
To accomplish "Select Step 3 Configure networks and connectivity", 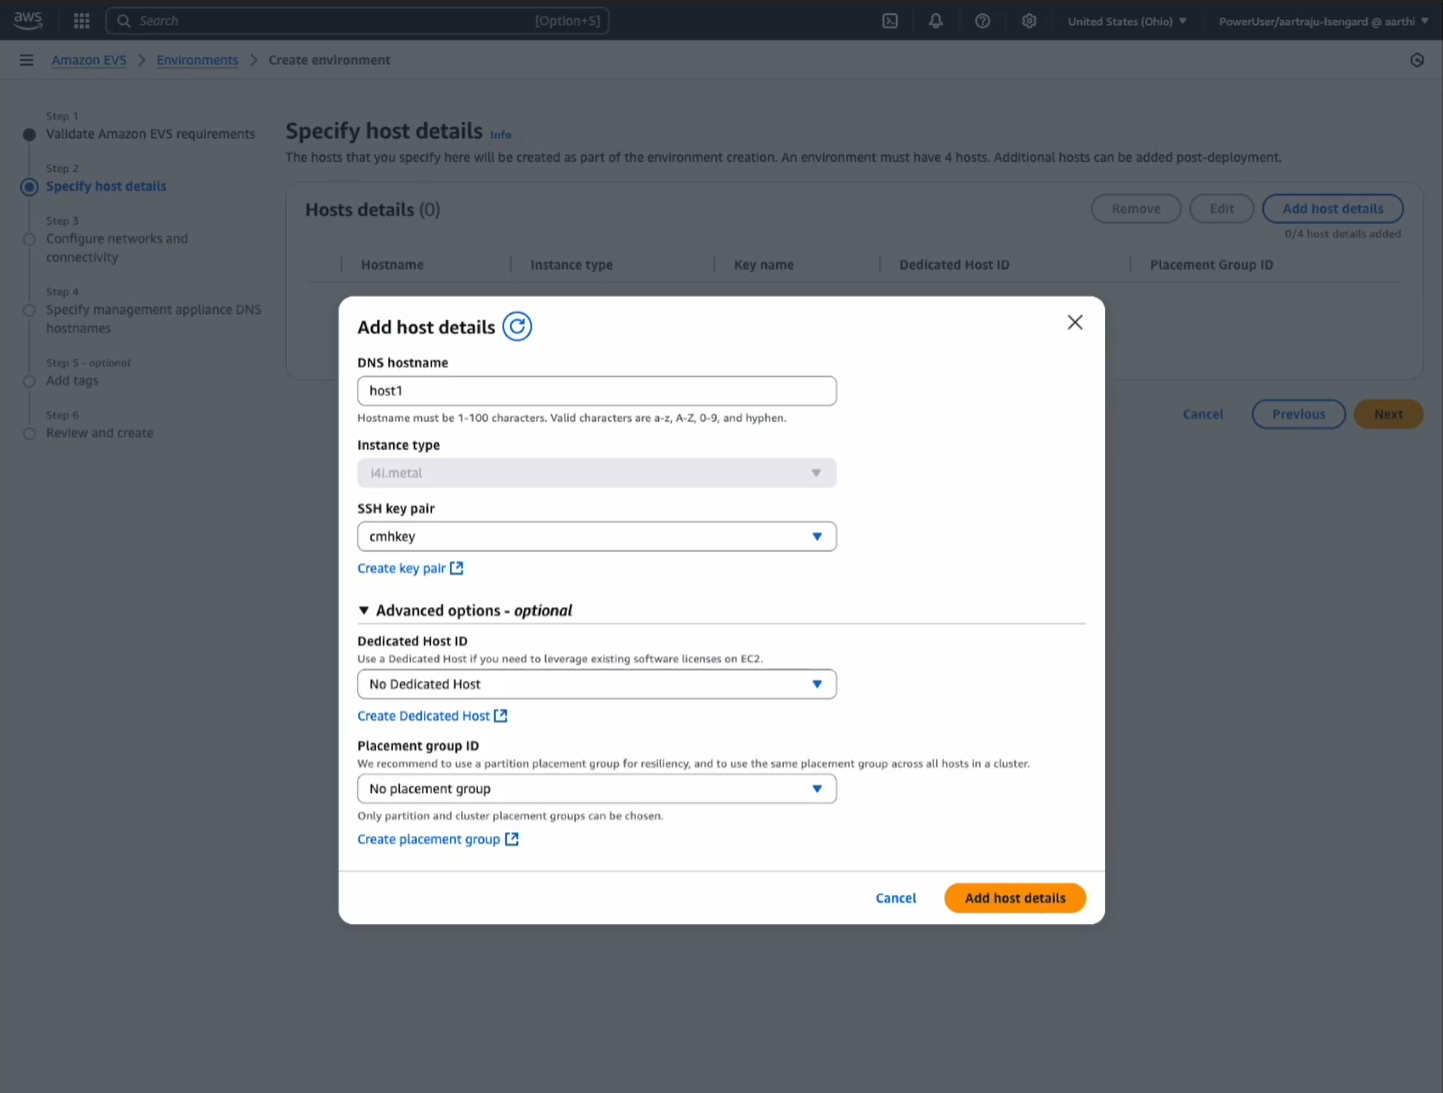I will point(117,248).
